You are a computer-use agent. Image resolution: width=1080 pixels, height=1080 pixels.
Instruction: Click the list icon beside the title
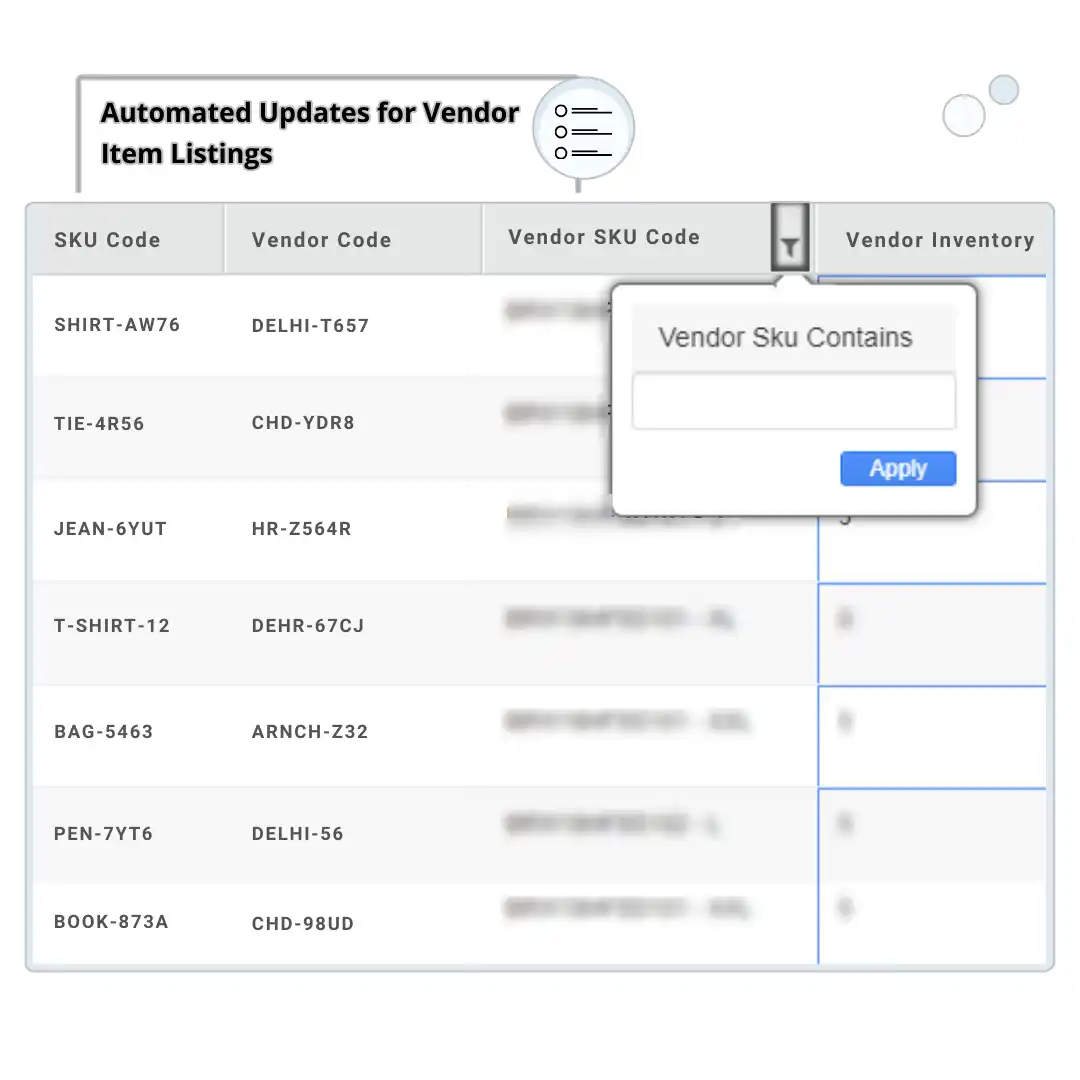pyautogui.click(x=584, y=131)
